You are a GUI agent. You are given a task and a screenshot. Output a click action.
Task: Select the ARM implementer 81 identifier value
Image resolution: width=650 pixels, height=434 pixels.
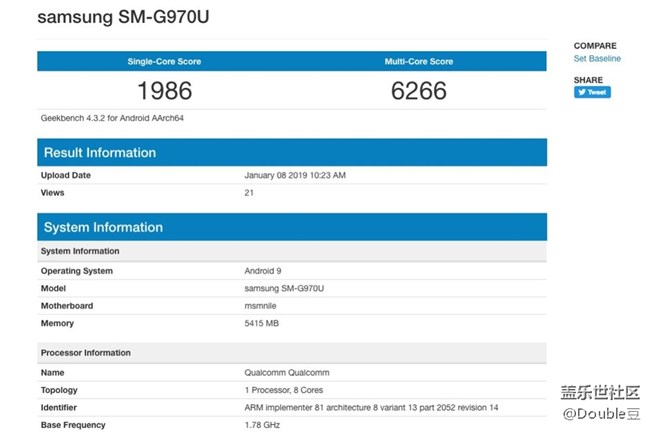(x=371, y=407)
